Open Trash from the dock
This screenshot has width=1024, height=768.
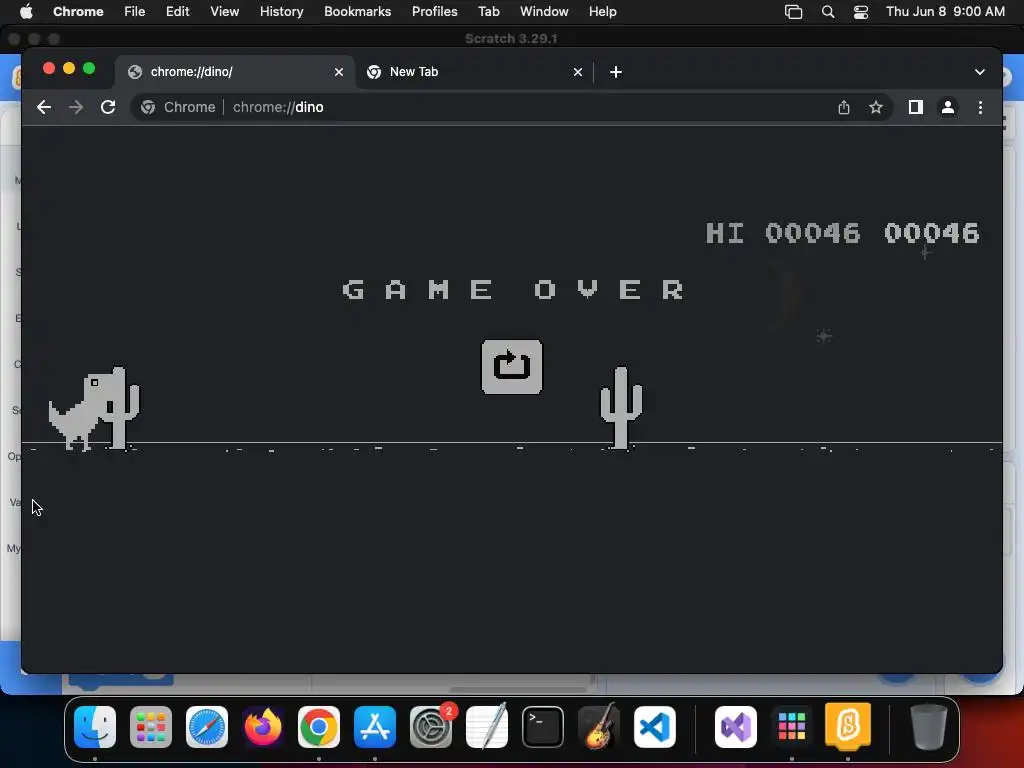929,727
